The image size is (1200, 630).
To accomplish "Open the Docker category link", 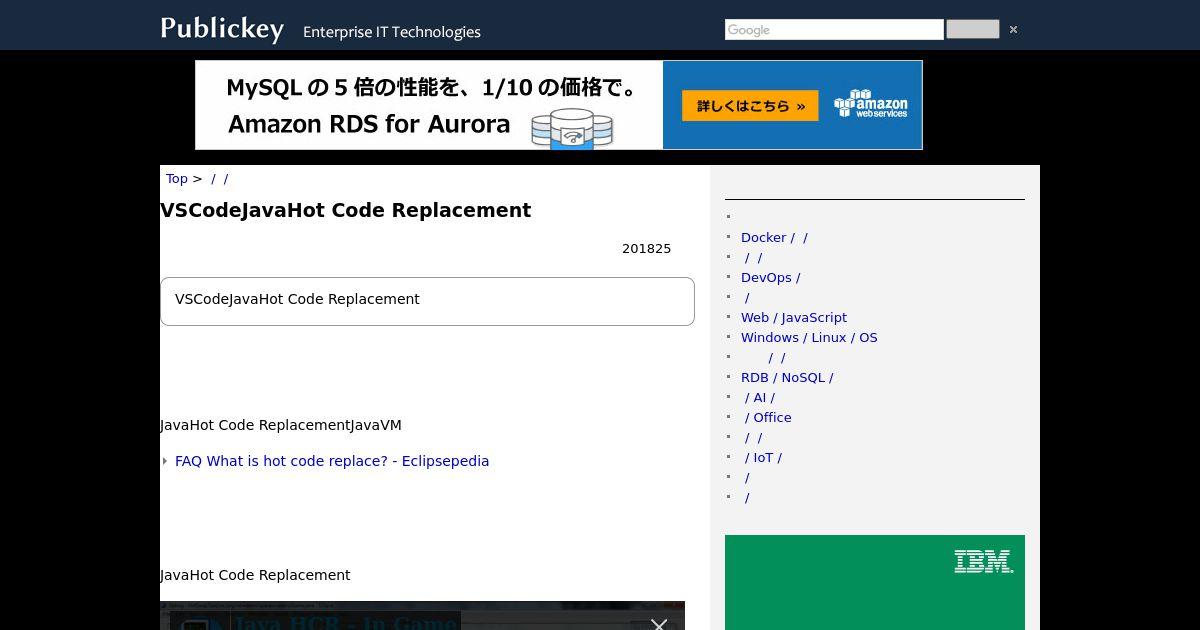I will [x=774, y=237].
